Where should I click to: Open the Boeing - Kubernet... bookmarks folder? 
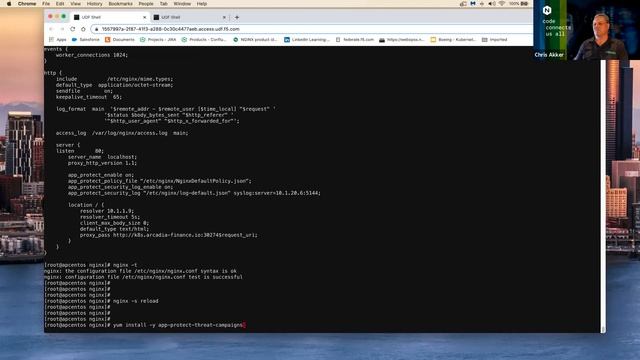[x=453, y=40]
